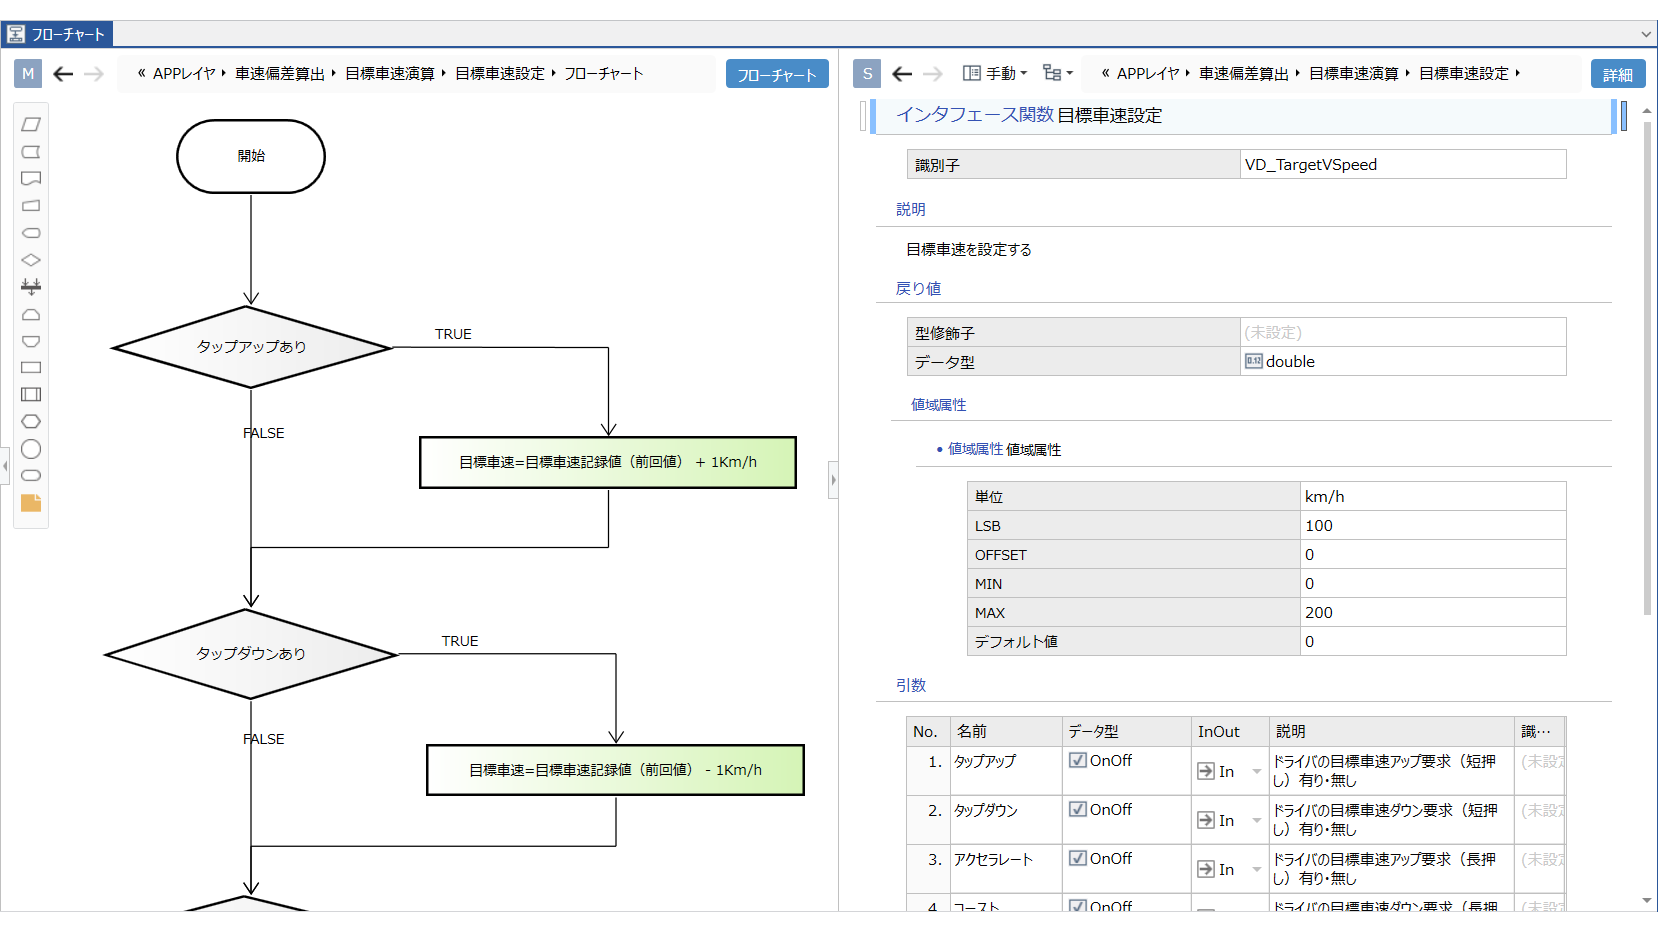
Task: Click the merge arrows synchronization bar icon
Action: (x=31, y=287)
